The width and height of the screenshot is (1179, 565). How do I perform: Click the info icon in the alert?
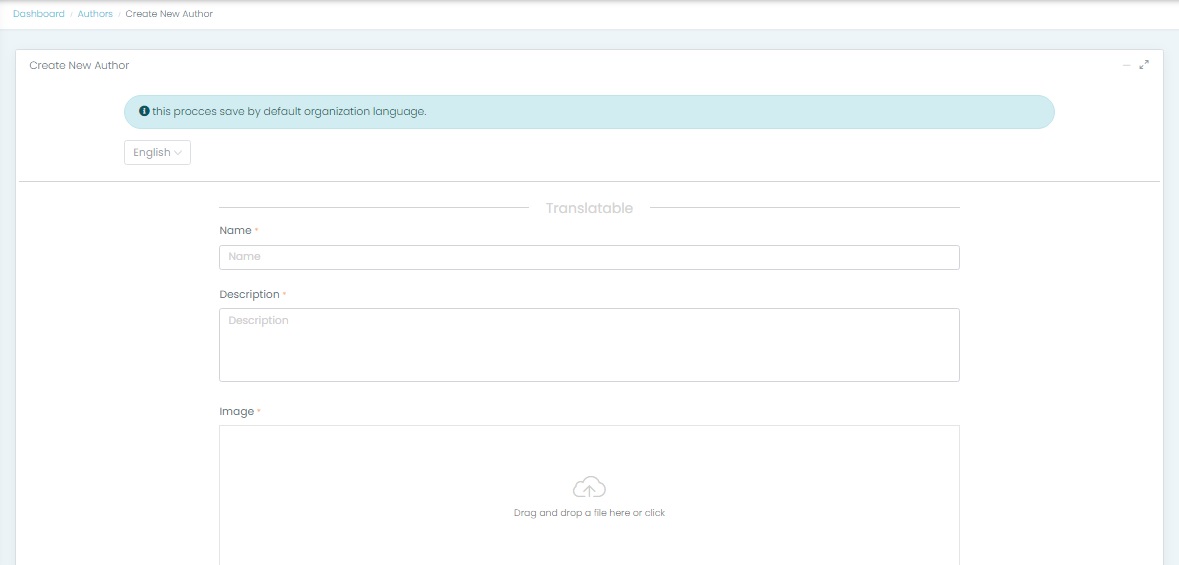(x=144, y=111)
